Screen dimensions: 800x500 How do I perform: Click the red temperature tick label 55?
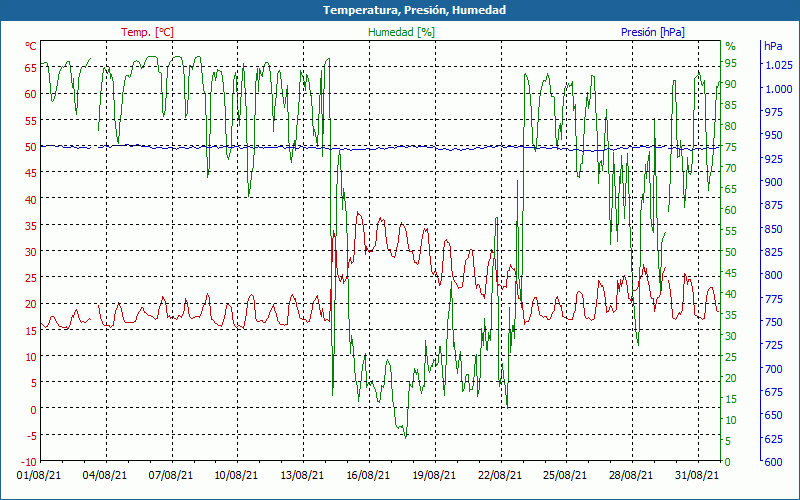click(x=31, y=120)
